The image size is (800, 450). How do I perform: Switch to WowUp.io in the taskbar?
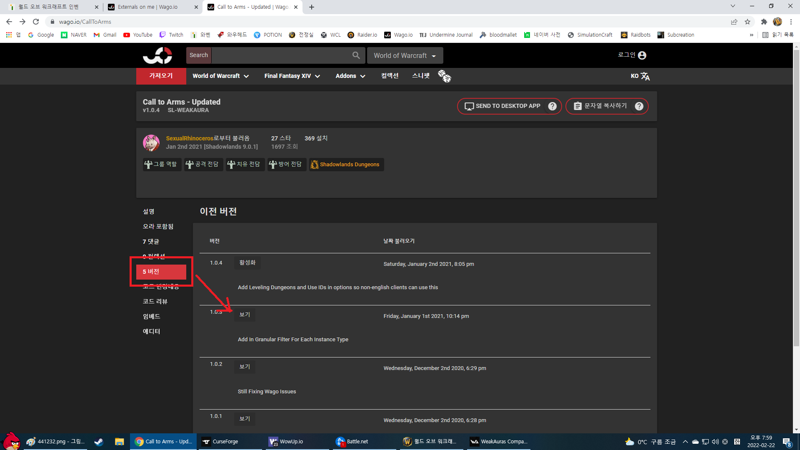click(x=296, y=441)
